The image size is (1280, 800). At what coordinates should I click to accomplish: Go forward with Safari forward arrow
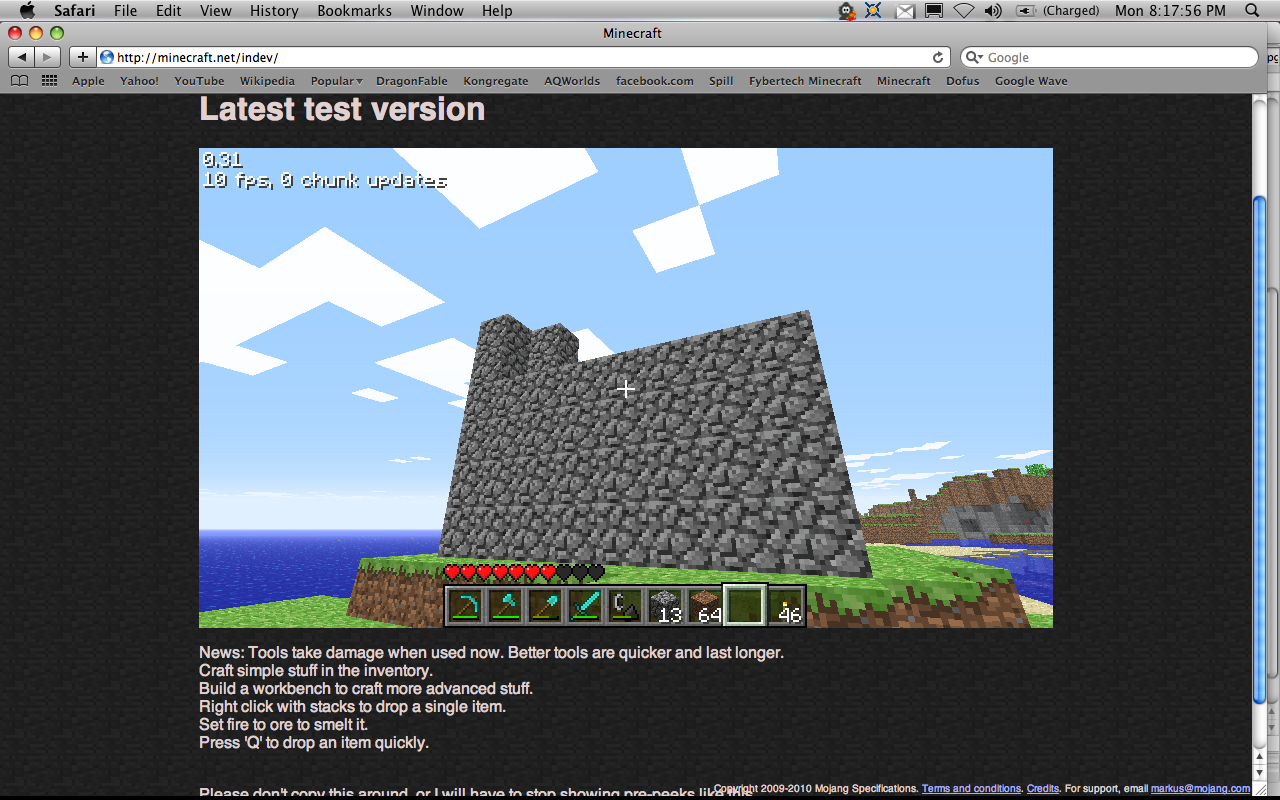(48, 57)
